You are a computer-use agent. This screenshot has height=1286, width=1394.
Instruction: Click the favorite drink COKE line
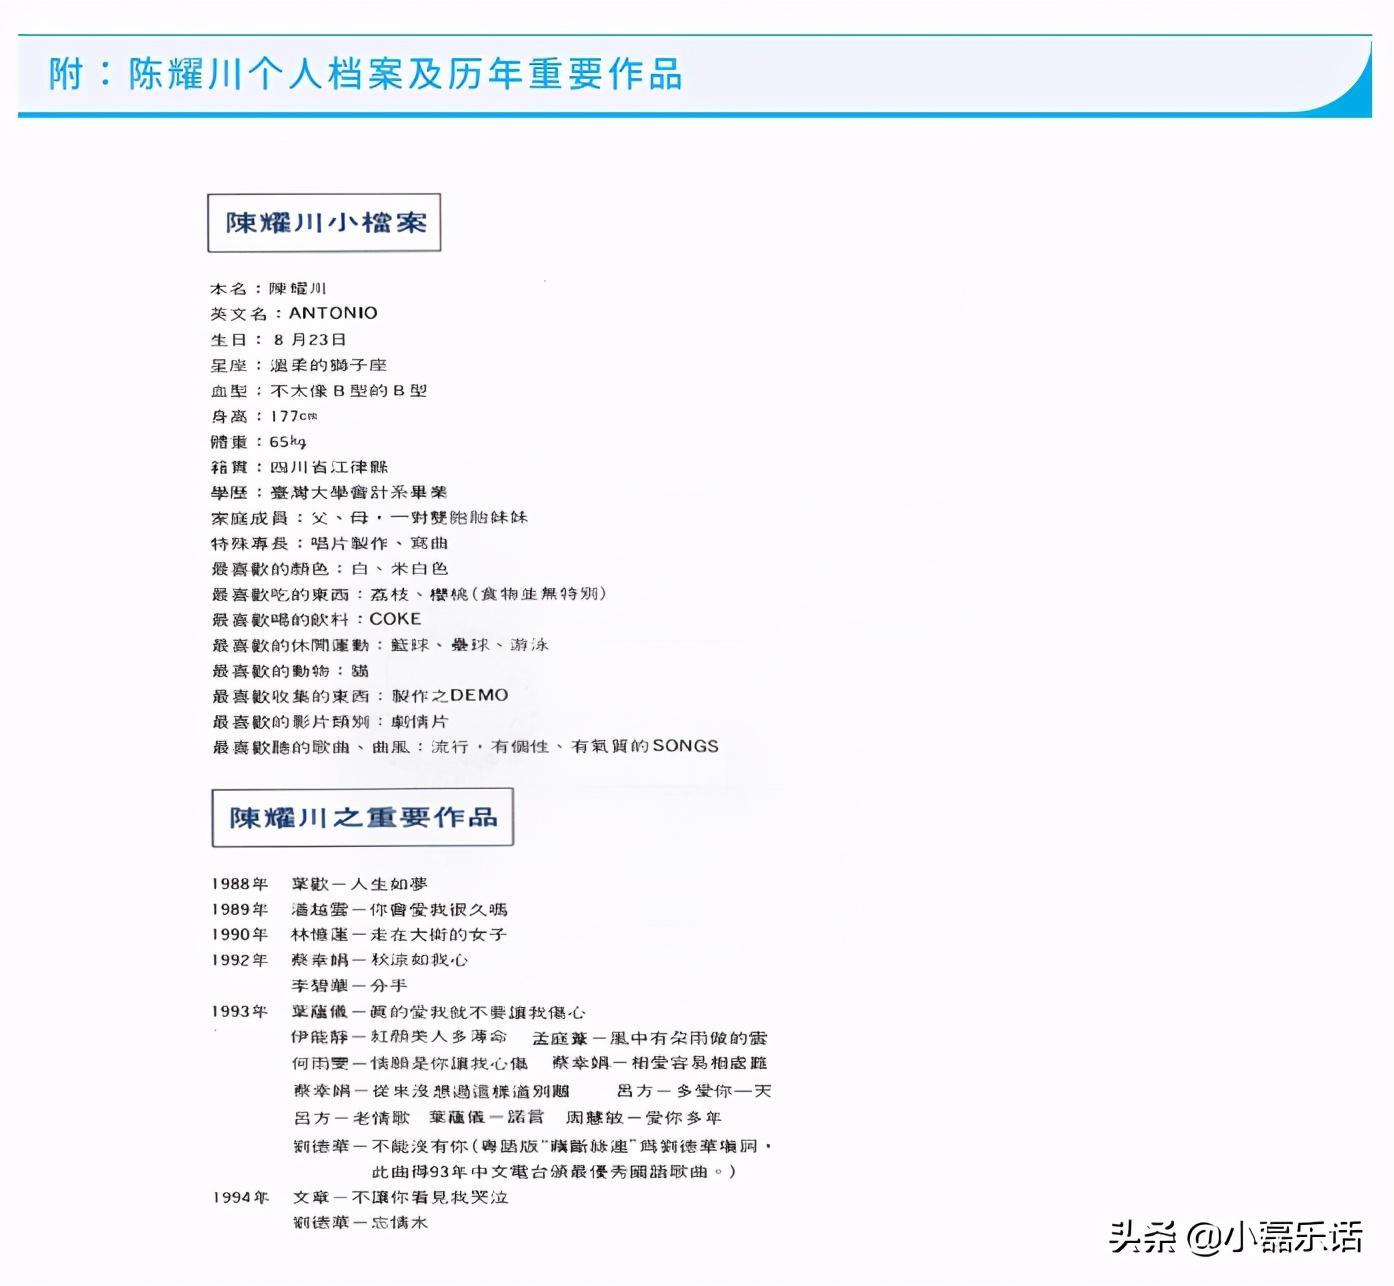[x=316, y=620]
